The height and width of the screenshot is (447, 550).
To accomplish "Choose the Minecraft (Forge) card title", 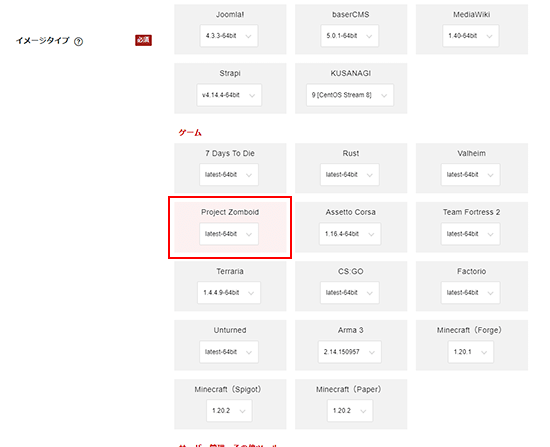I will point(469,330).
